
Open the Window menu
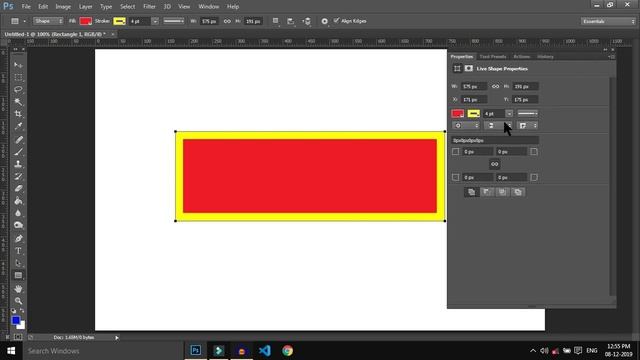pos(209,7)
